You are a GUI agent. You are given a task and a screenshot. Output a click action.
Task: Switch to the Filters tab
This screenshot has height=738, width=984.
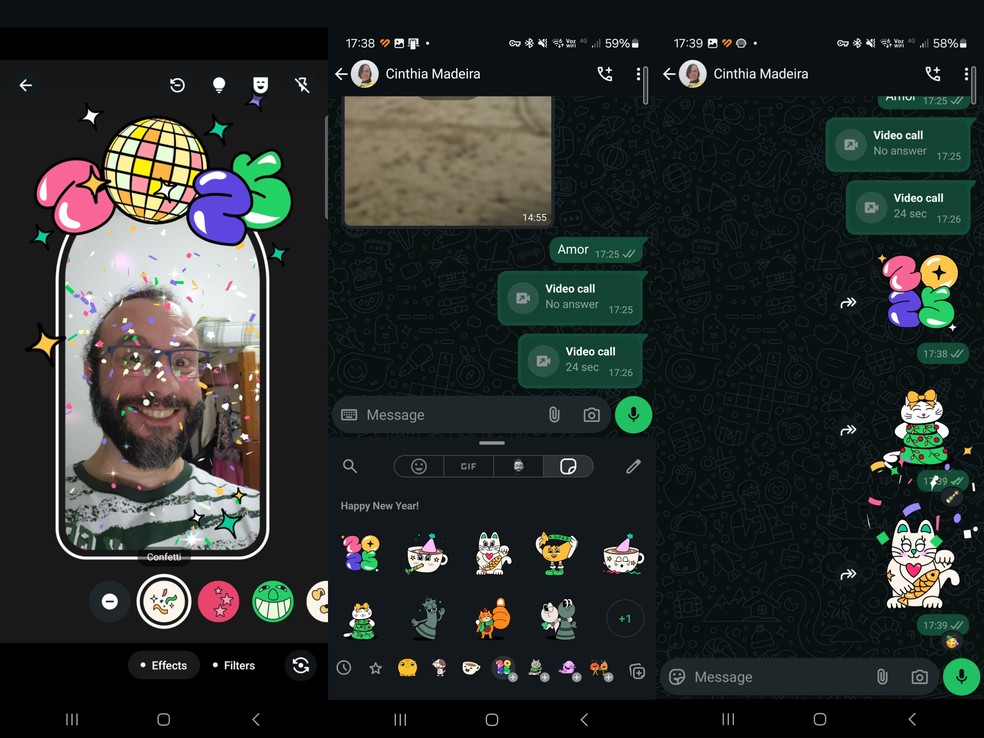coord(233,665)
